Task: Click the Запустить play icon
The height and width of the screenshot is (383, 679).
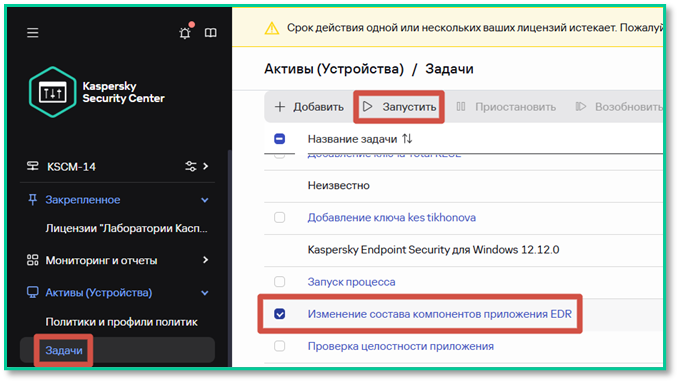Action: 368,107
